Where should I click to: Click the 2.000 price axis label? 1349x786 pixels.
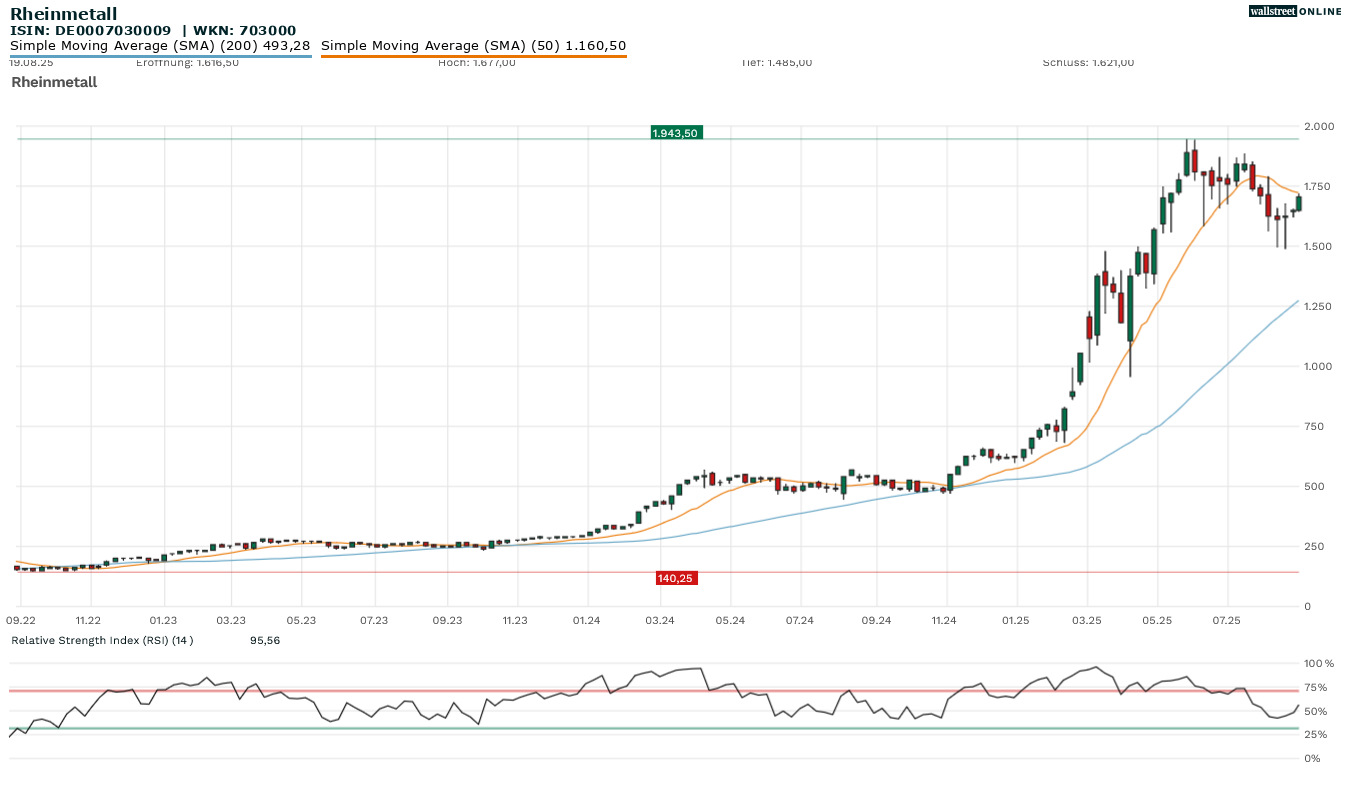point(1319,126)
